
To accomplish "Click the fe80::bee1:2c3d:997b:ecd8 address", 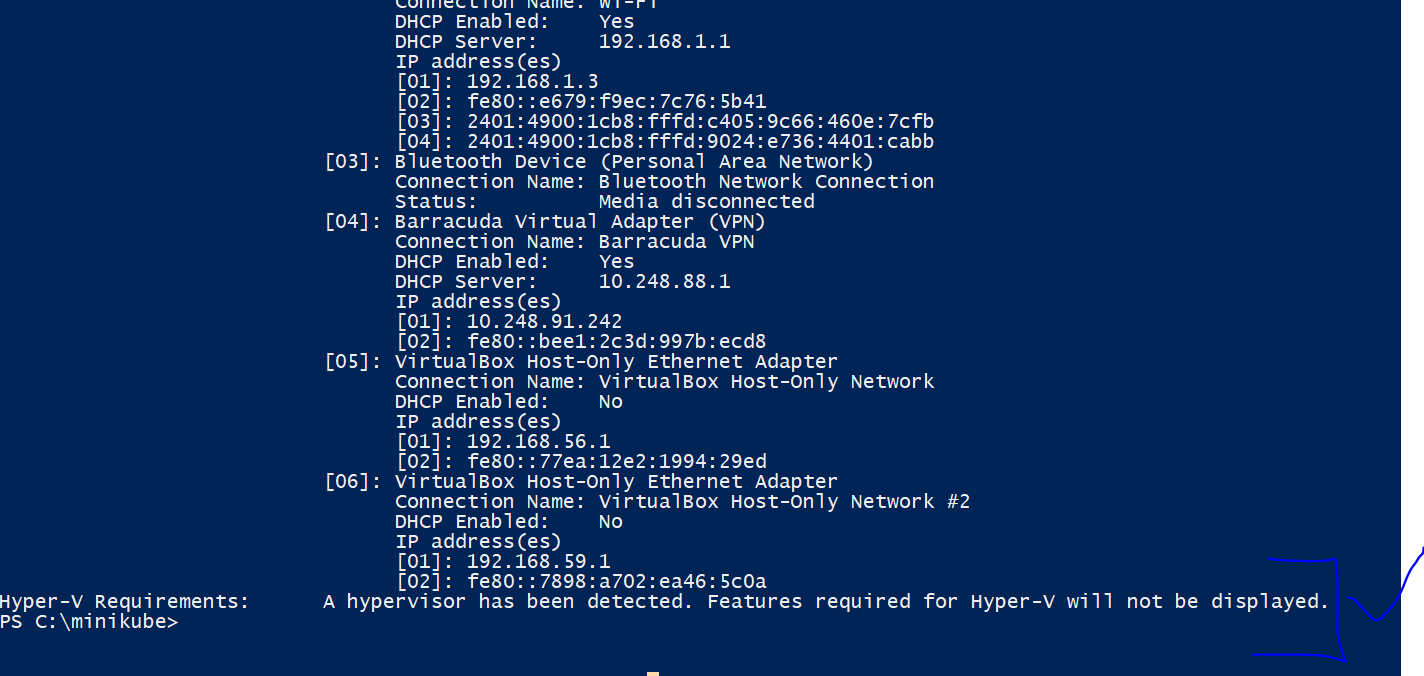I will tap(617, 342).
